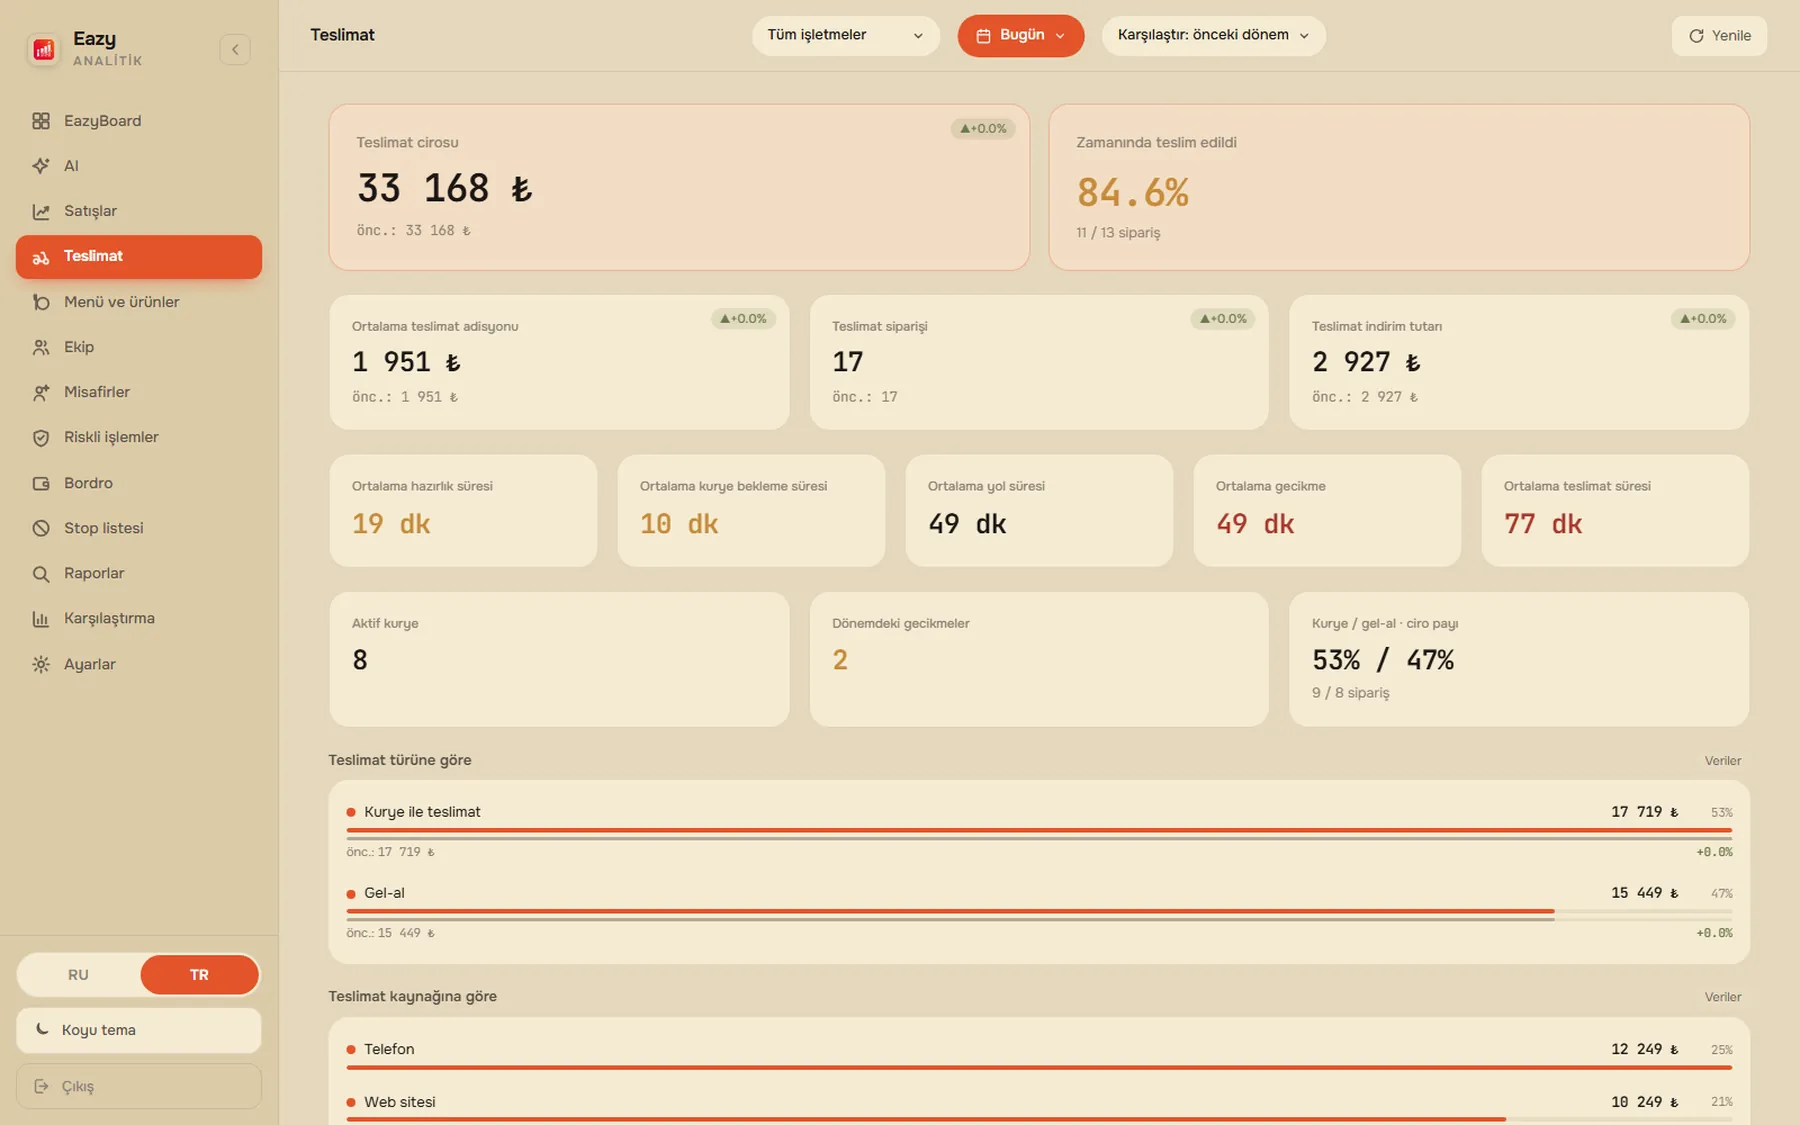Image resolution: width=1800 pixels, height=1125 pixels.
Task: Click the Teslimat indirim tutarı card
Action: pyautogui.click(x=1519, y=362)
